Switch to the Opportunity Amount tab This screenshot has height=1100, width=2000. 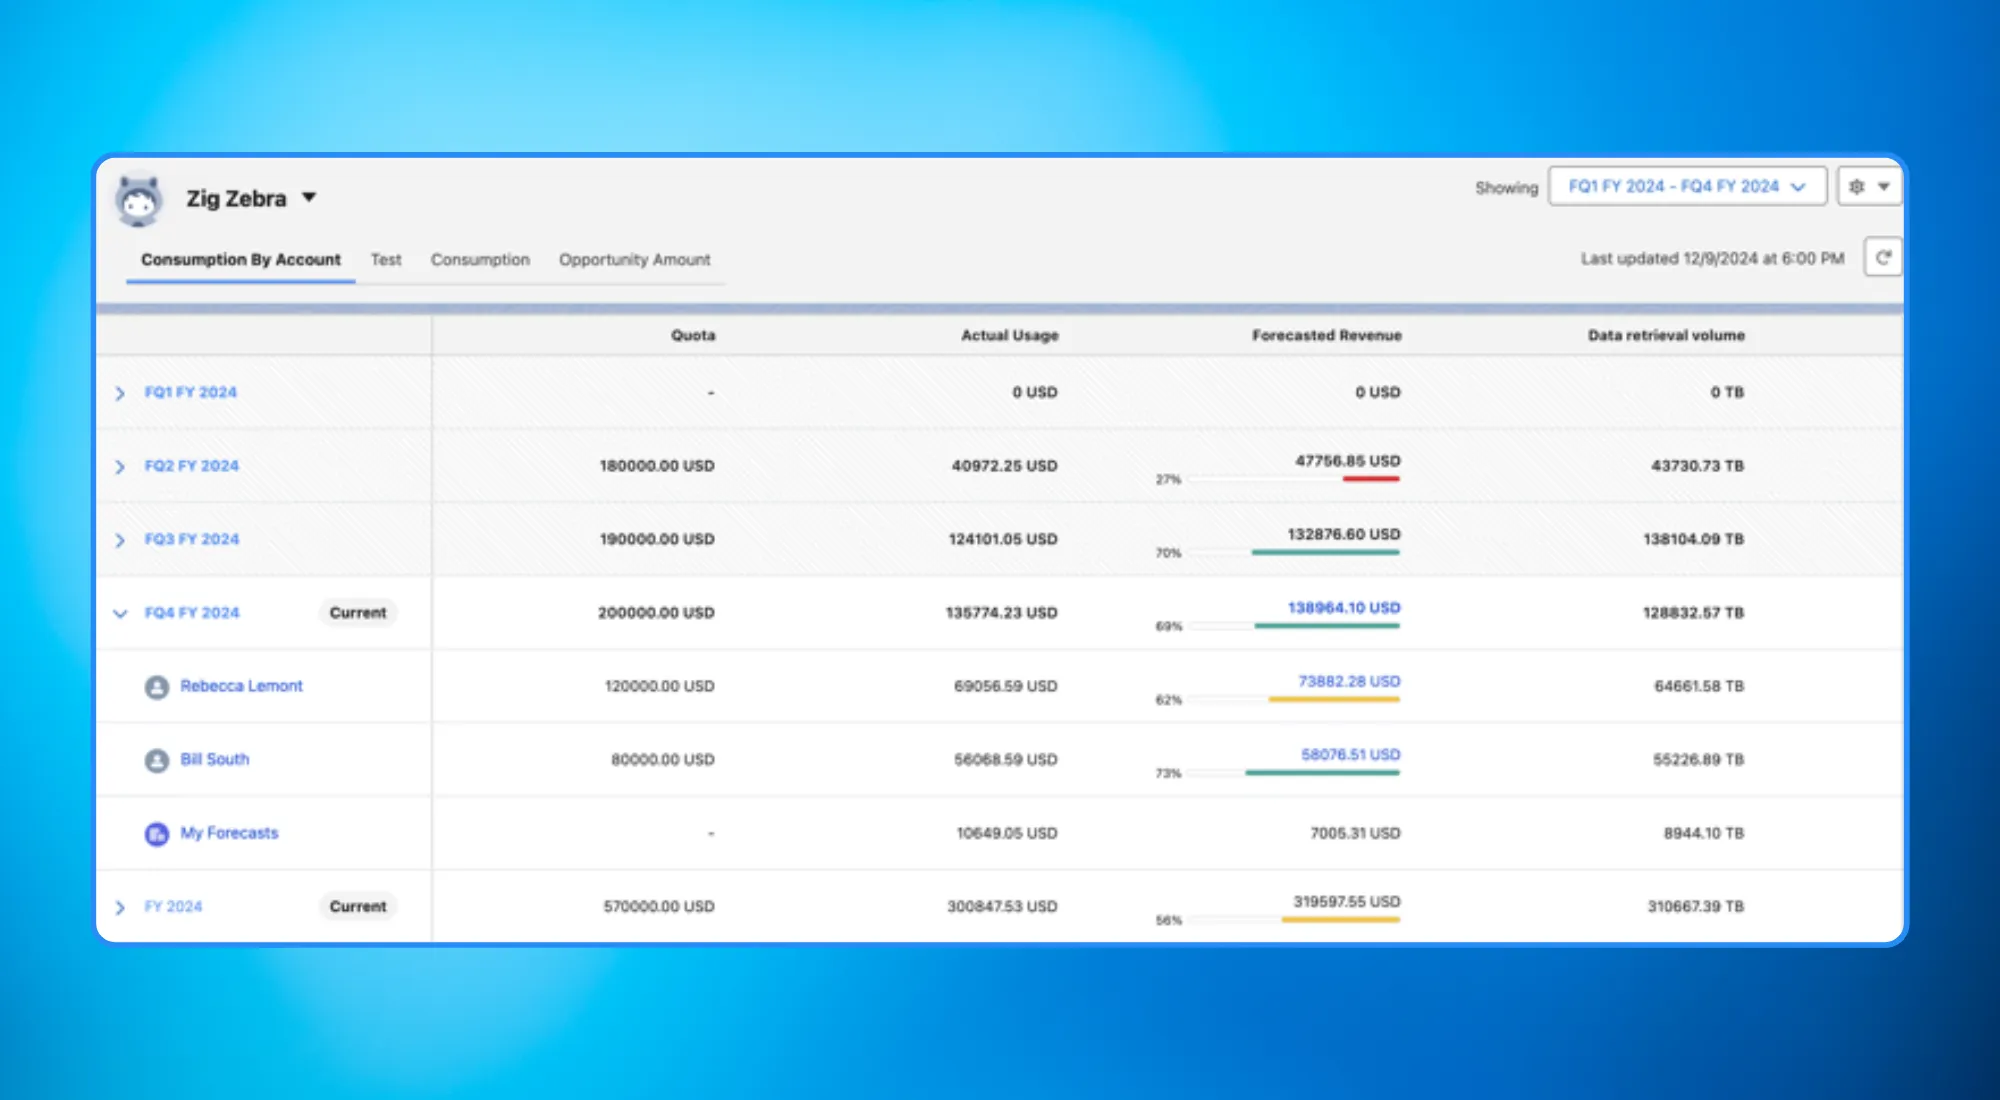click(x=634, y=260)
